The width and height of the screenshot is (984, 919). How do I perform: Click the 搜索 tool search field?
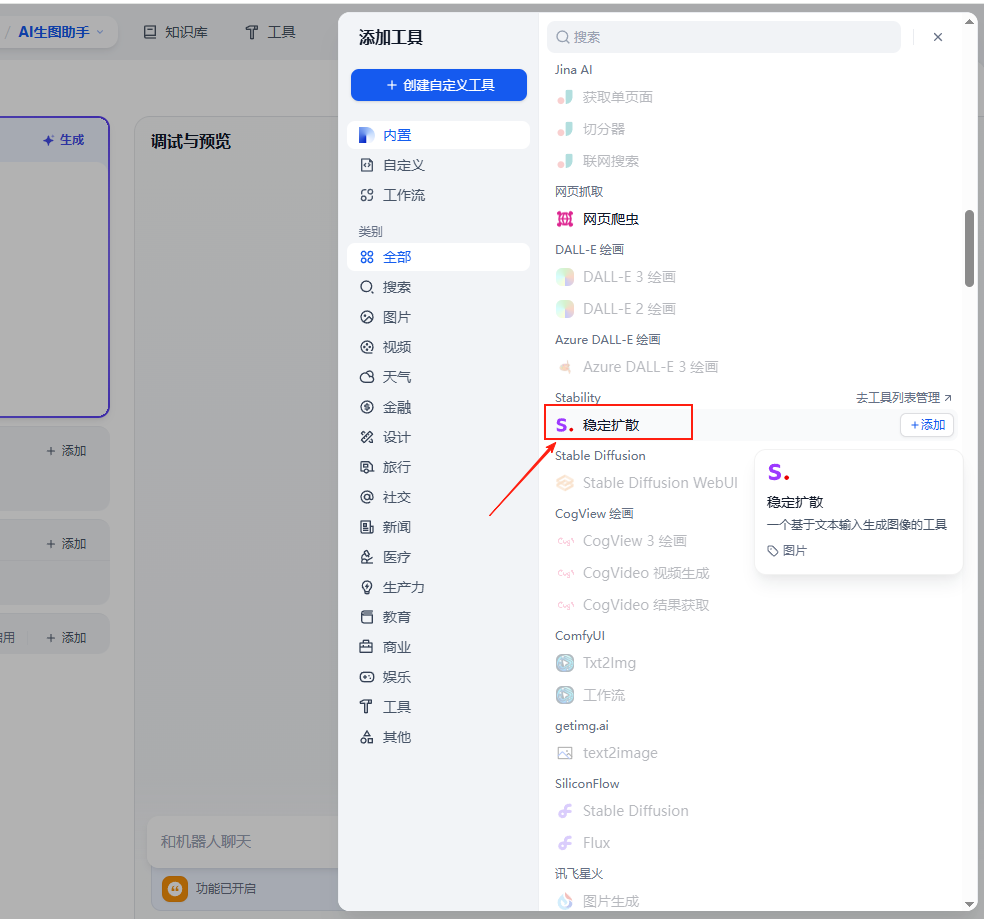point(730,37)
